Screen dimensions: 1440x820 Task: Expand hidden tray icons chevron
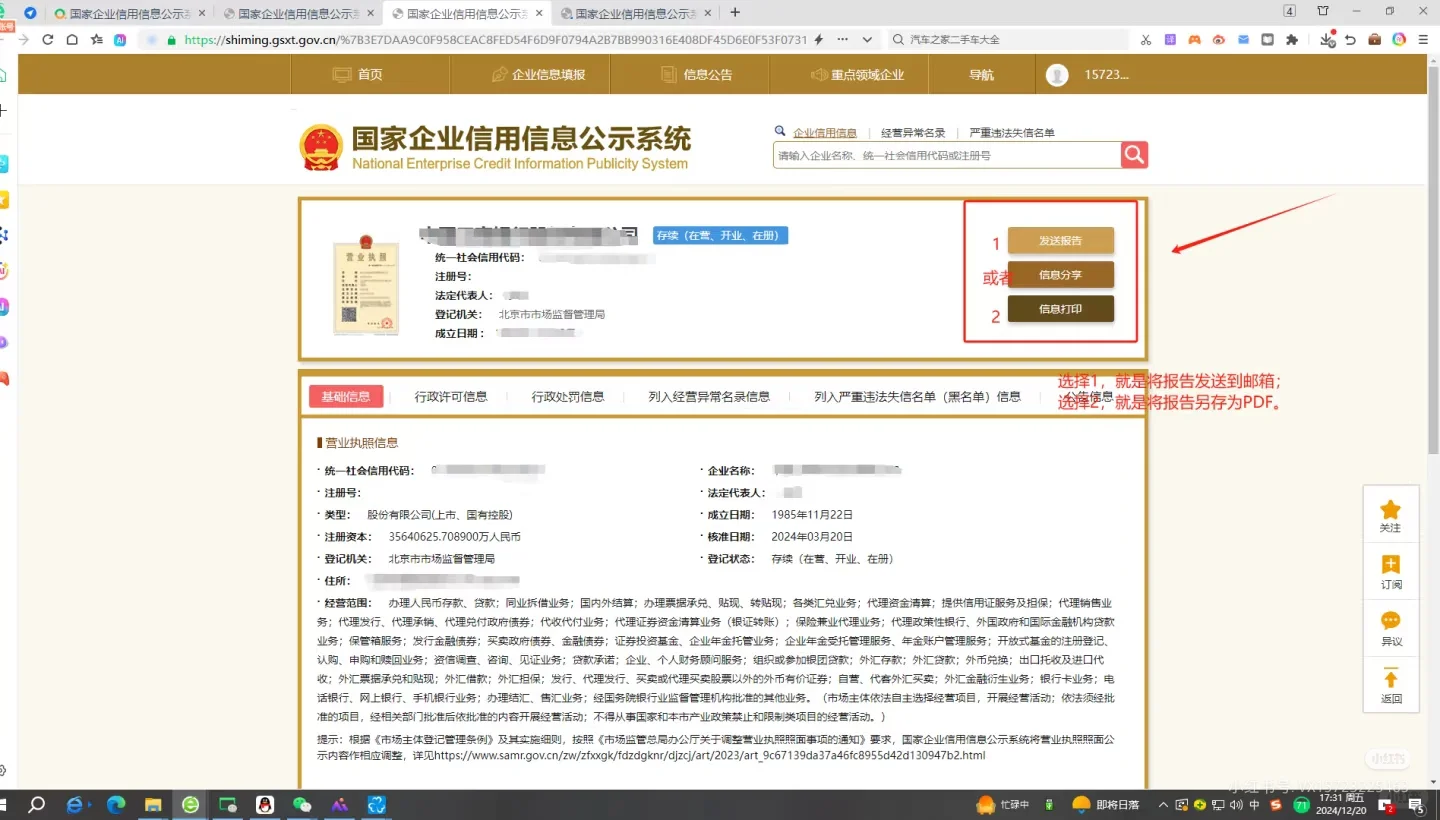coord(1163,804)
